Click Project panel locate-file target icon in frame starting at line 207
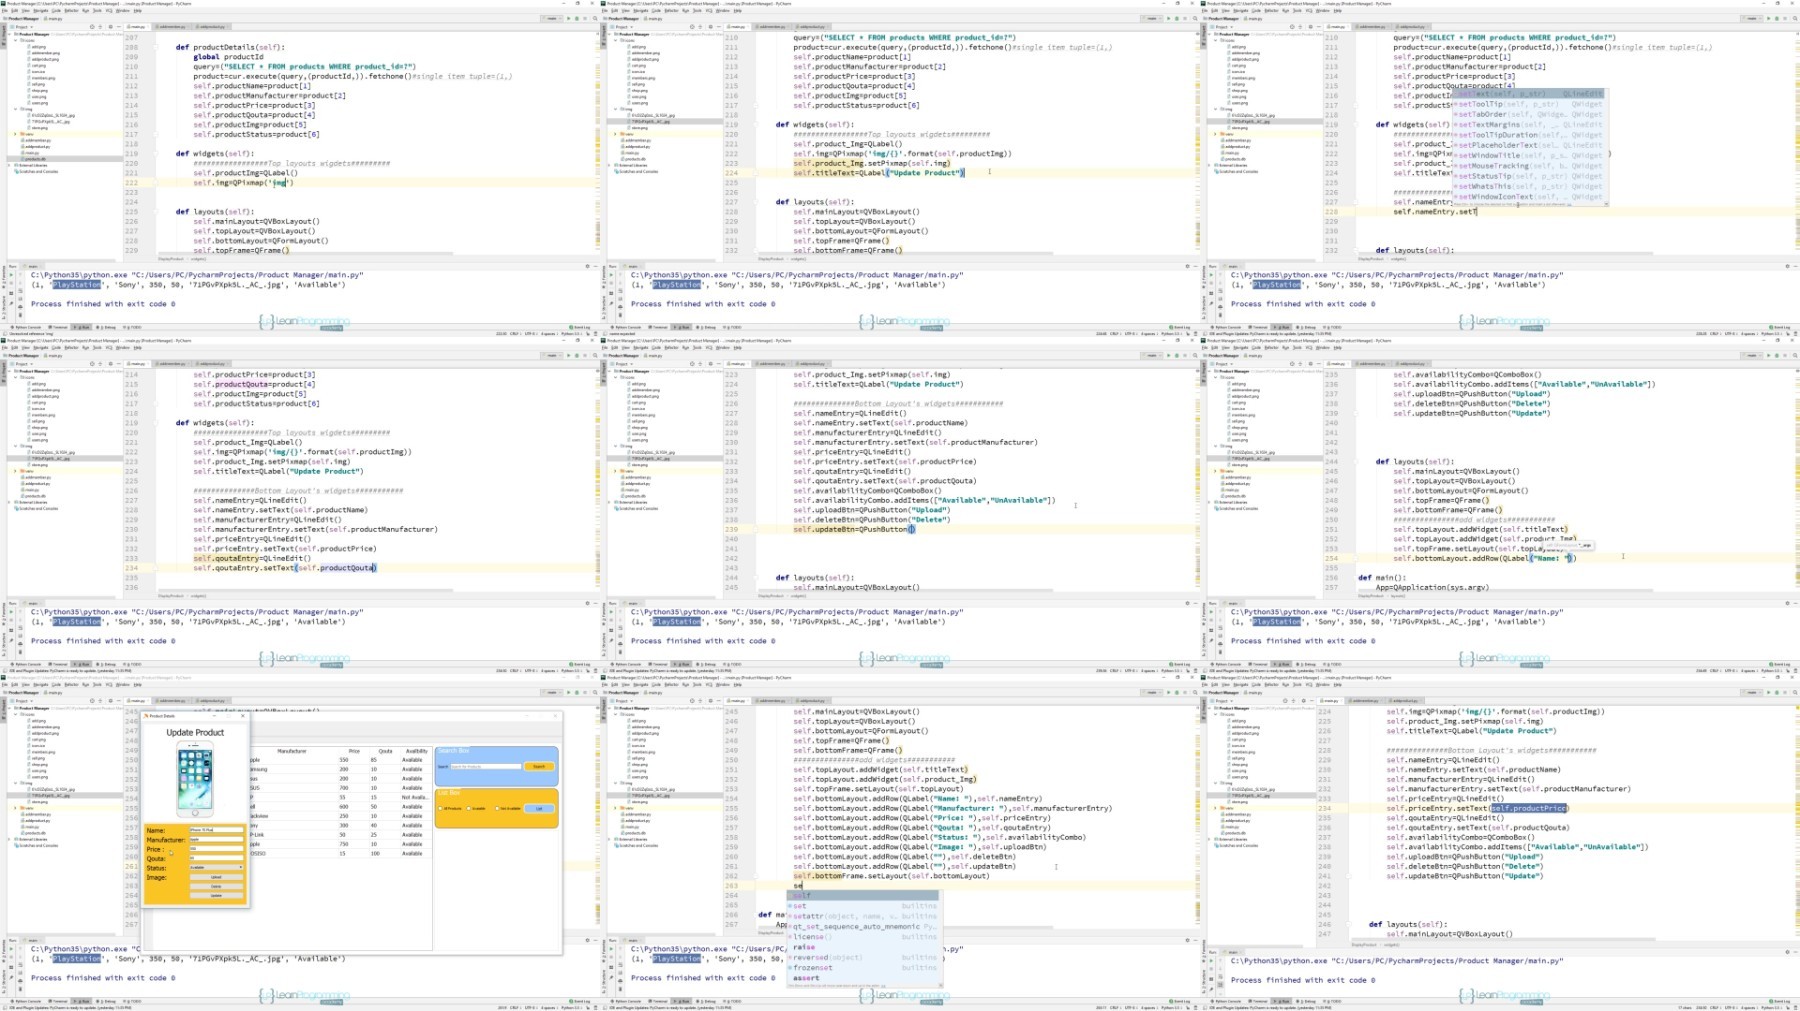Image resolution: width=1800 pixels, height=1011 pixels. click(x=92, y=27)
